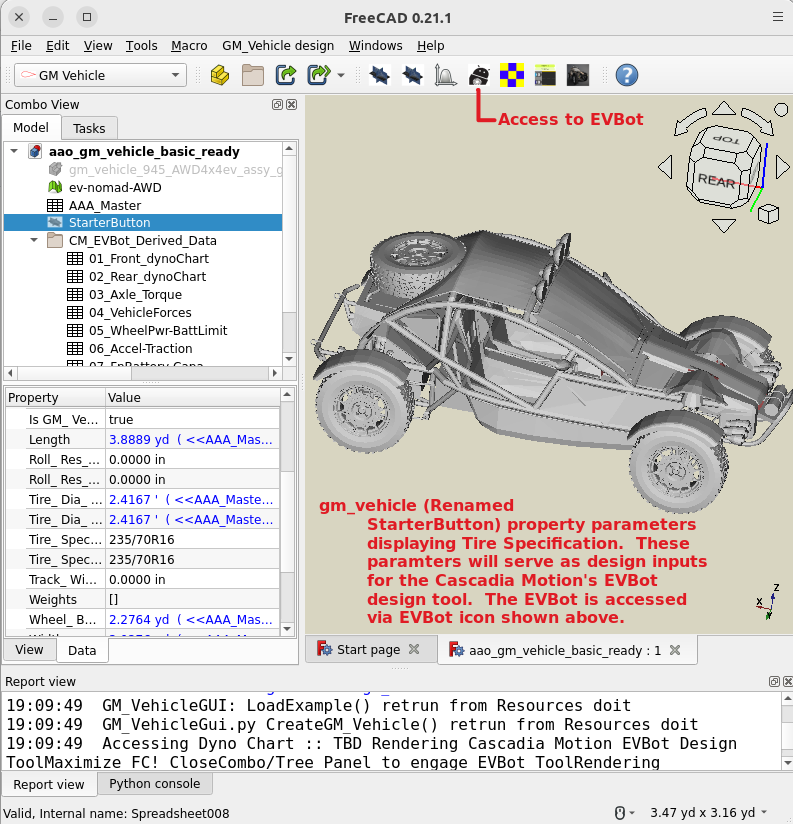Collapse the aao_gm_vehicle_basic_ready document tree
Viewport: 793px width, 824px height.
click(x=14, y=152)
